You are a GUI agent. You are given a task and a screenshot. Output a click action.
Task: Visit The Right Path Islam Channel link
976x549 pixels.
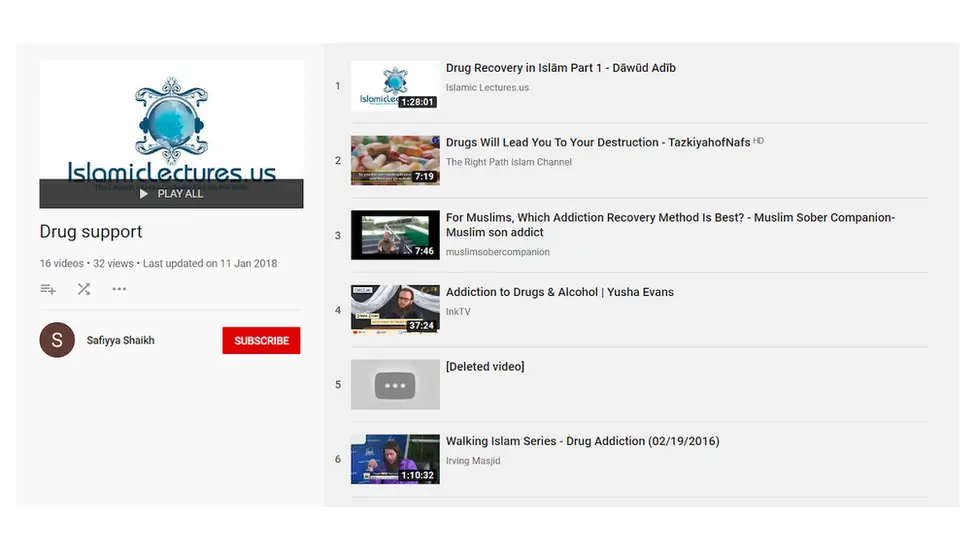click(509, 162)
